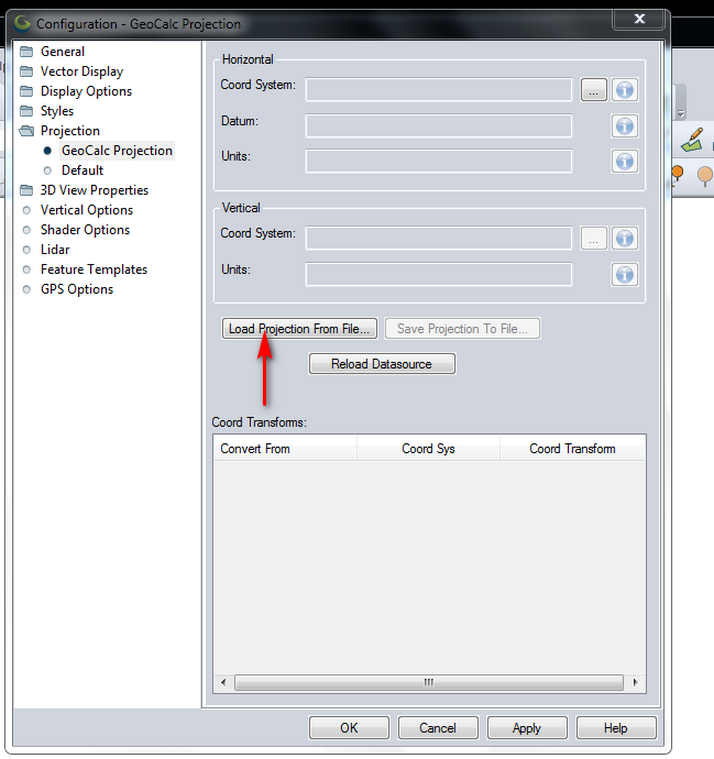Viewport: 714px width, 759px height.
Task: Click the Horizontal Units field
Action: point(439,161)
